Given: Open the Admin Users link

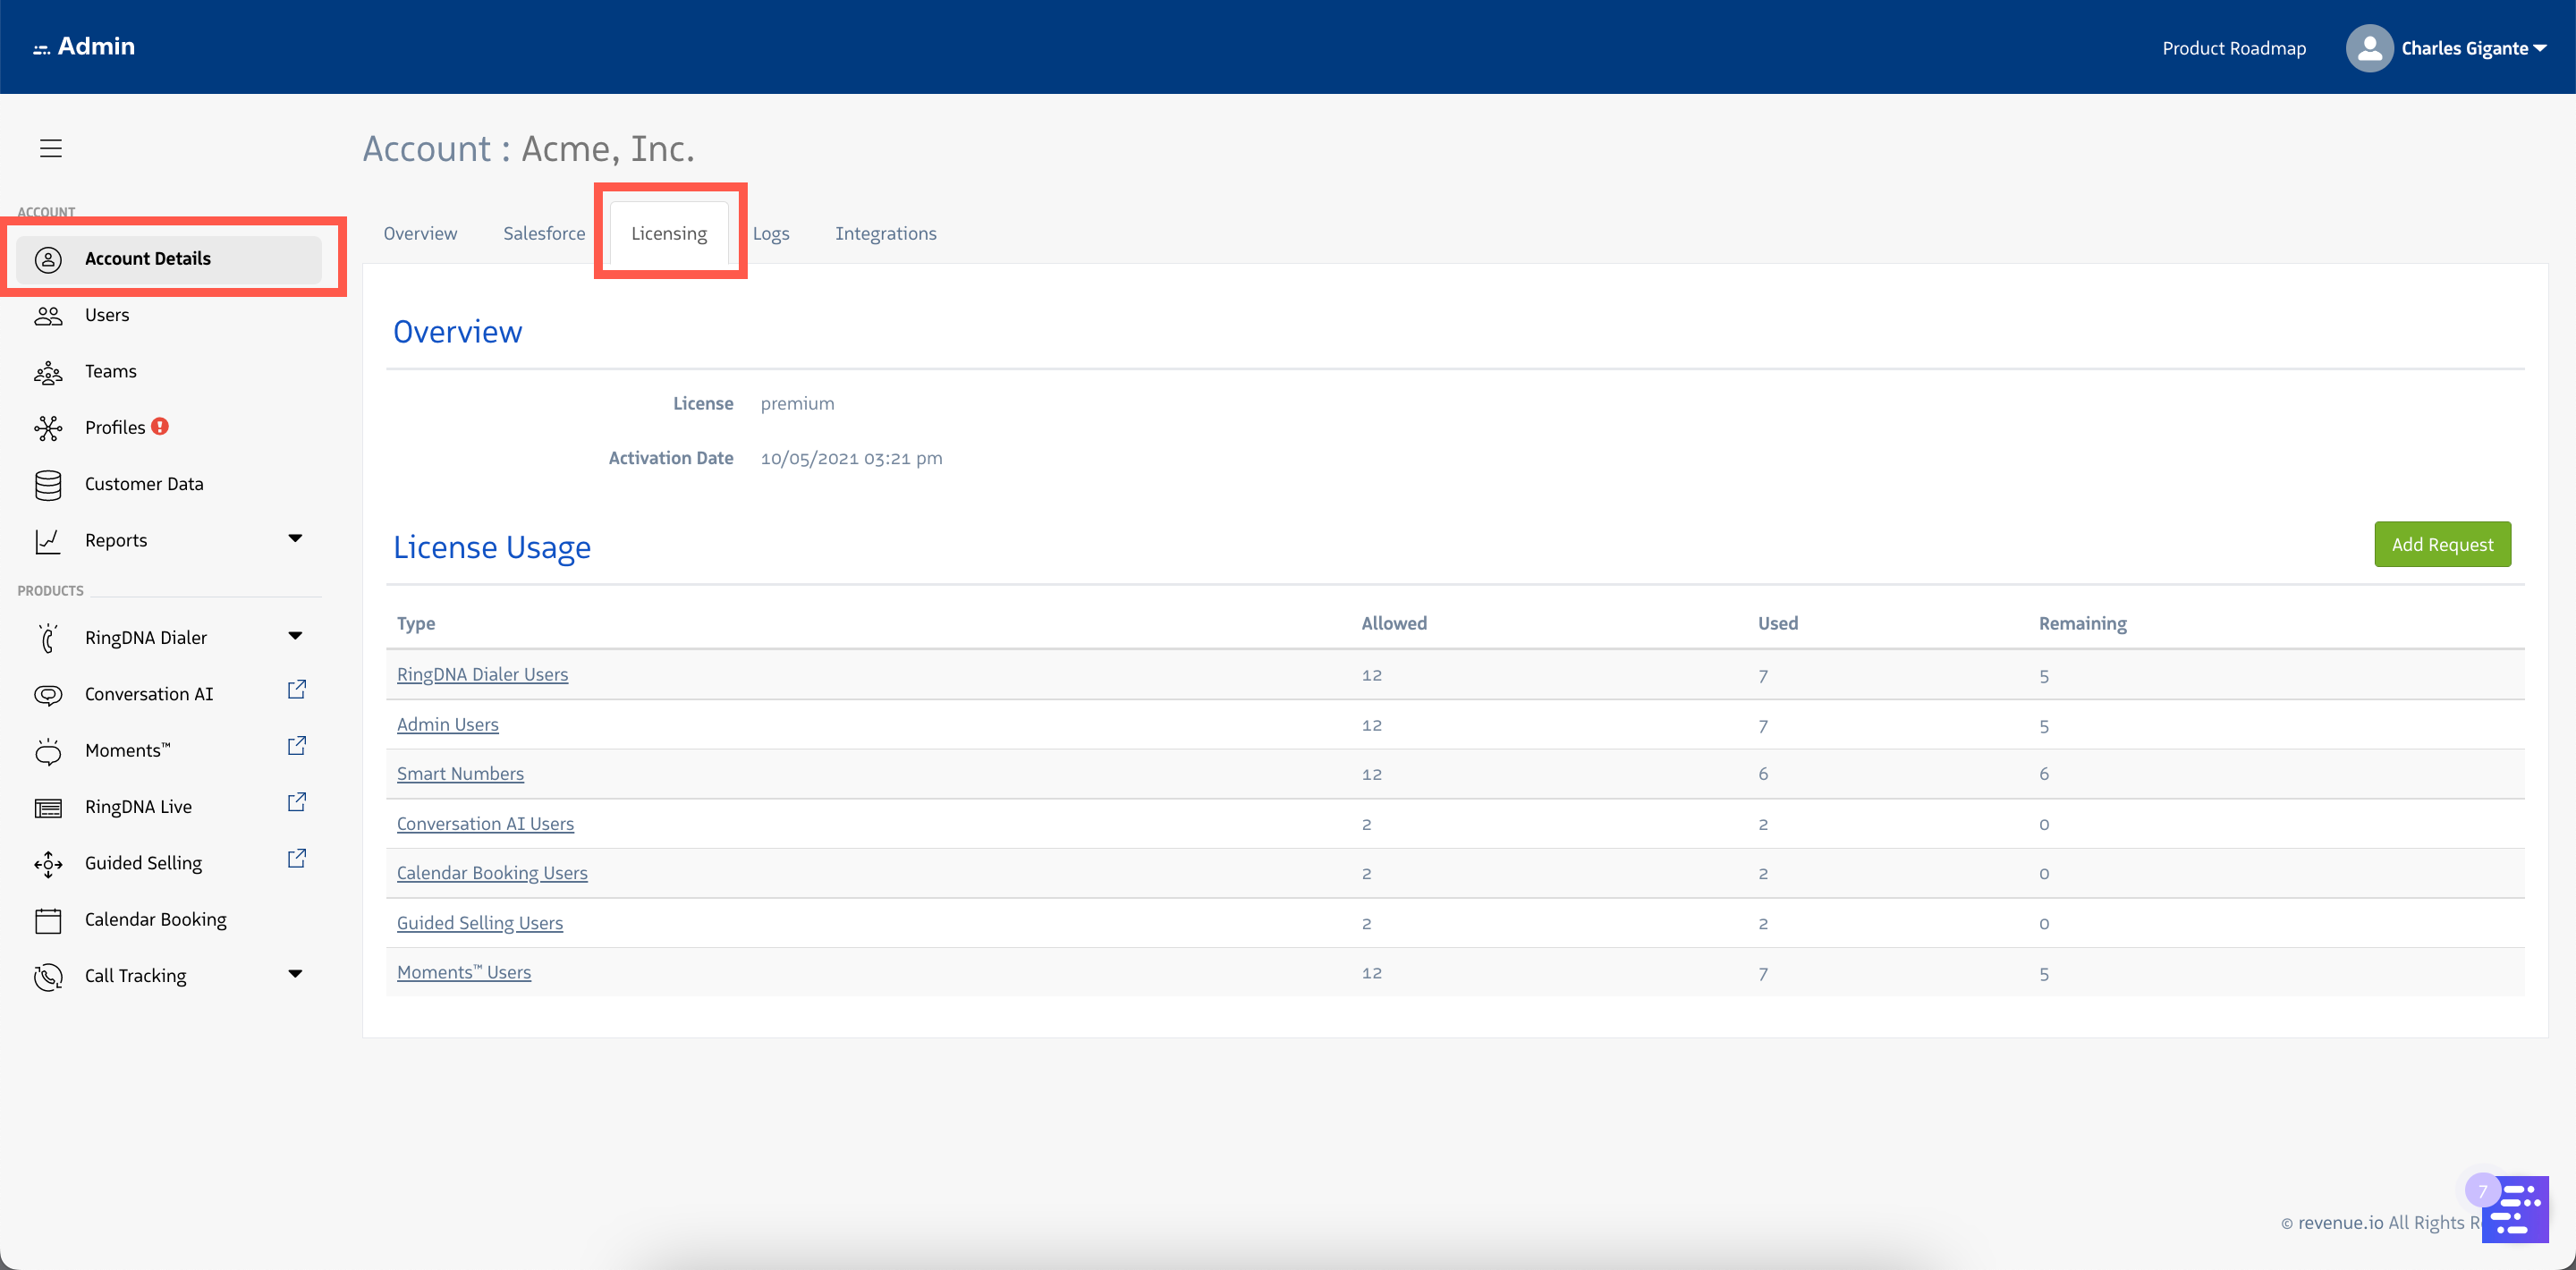Looking at the screenshot, I should 447,724.
